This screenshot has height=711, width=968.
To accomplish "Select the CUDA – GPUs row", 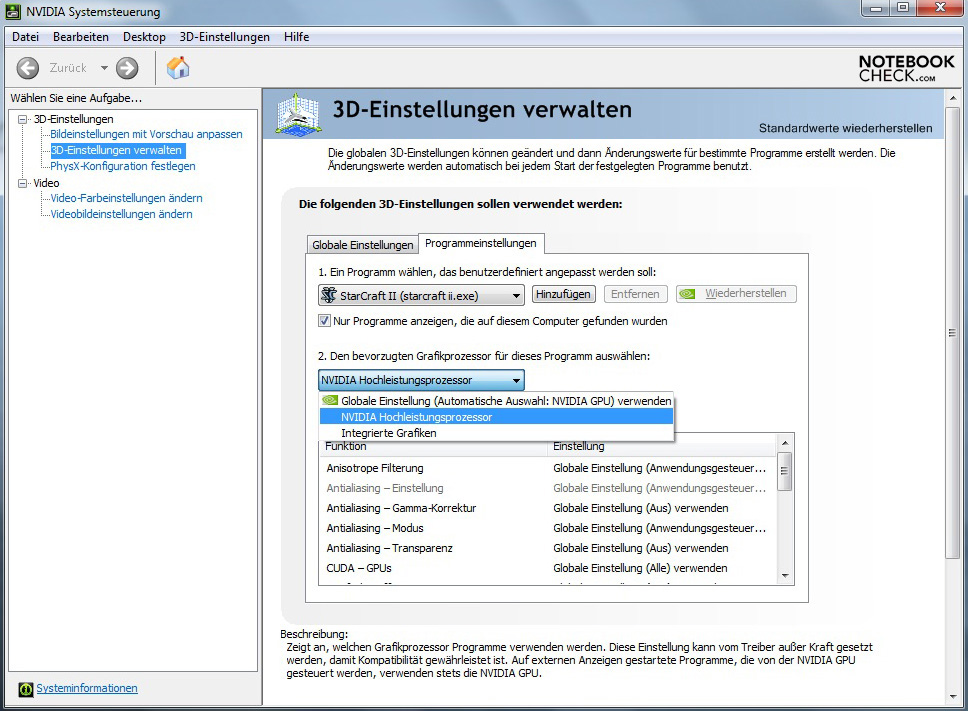I will click(548, 568).
